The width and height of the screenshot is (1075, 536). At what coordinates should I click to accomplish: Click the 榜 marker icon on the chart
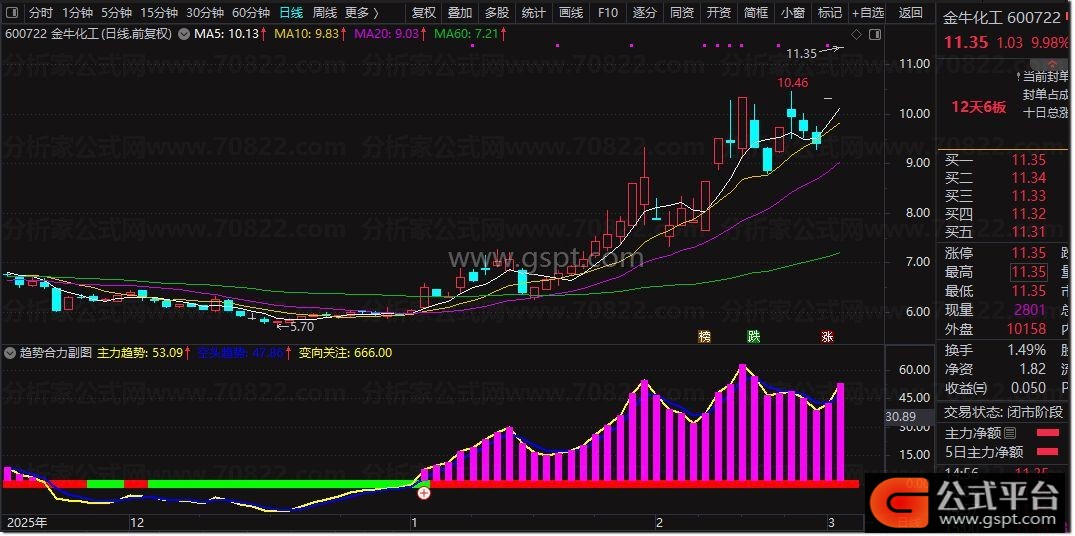705,336
